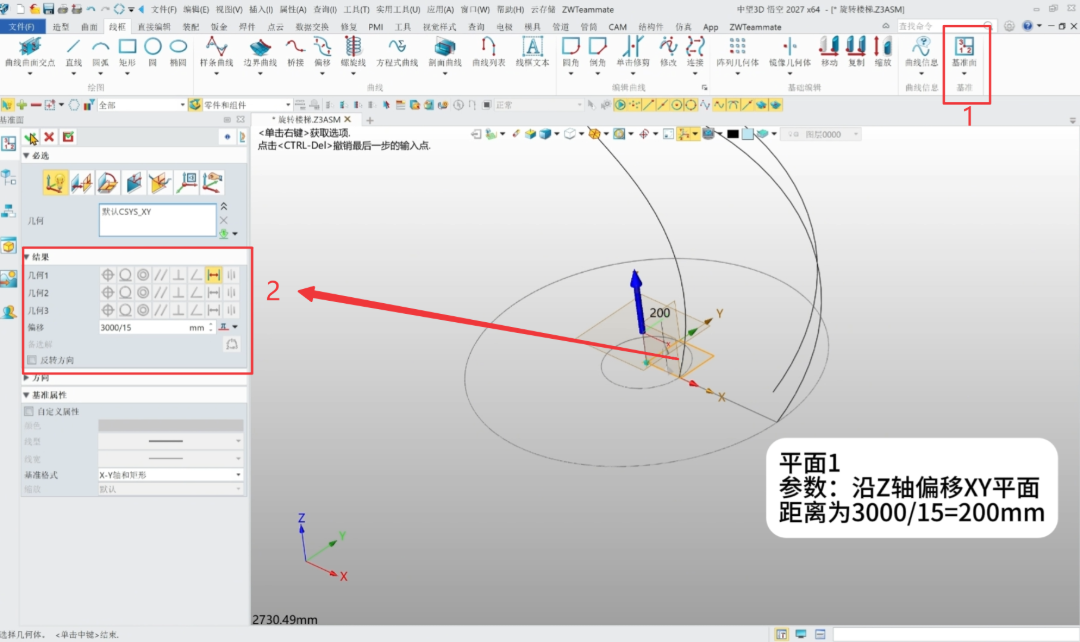1080x642 pixels.
Task: Click the light blue color swatch in view toolbar
Action: point(747,134)
